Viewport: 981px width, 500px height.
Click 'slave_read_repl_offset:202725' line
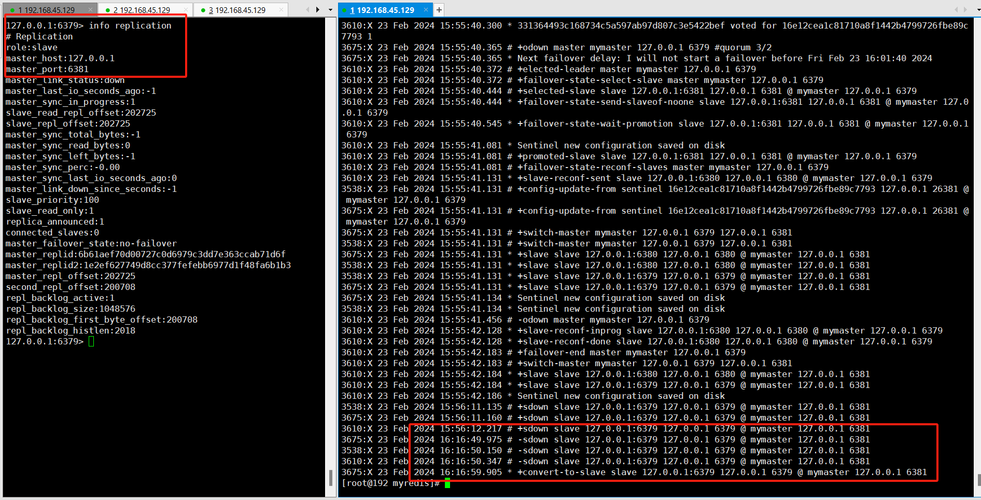click(x=81, y=113)
